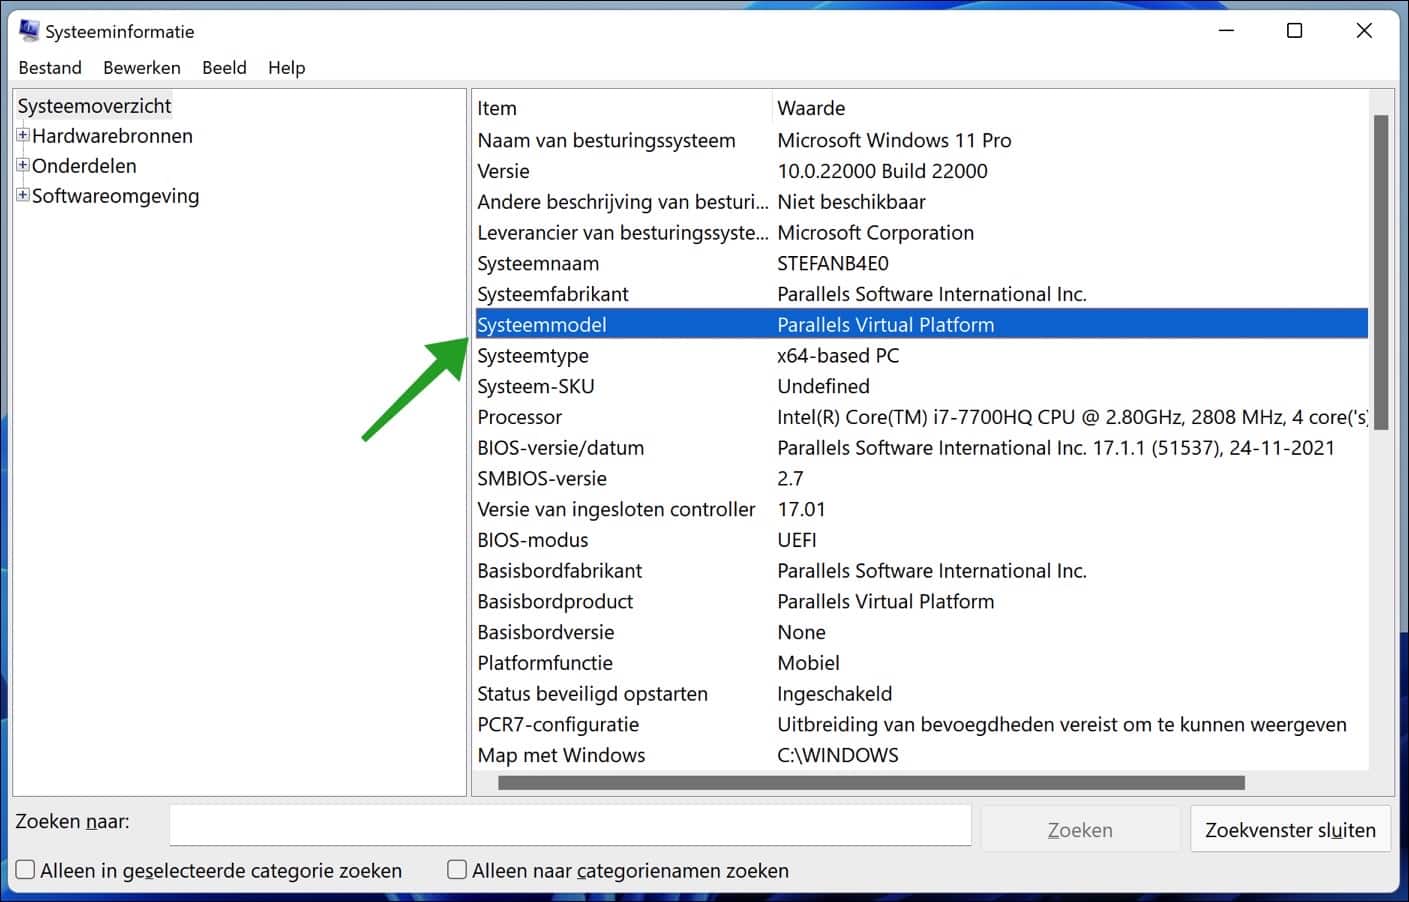This screenshot has height=902, width=1409.
Task: Enable searching only in selected category
Action: coord(24,870)
